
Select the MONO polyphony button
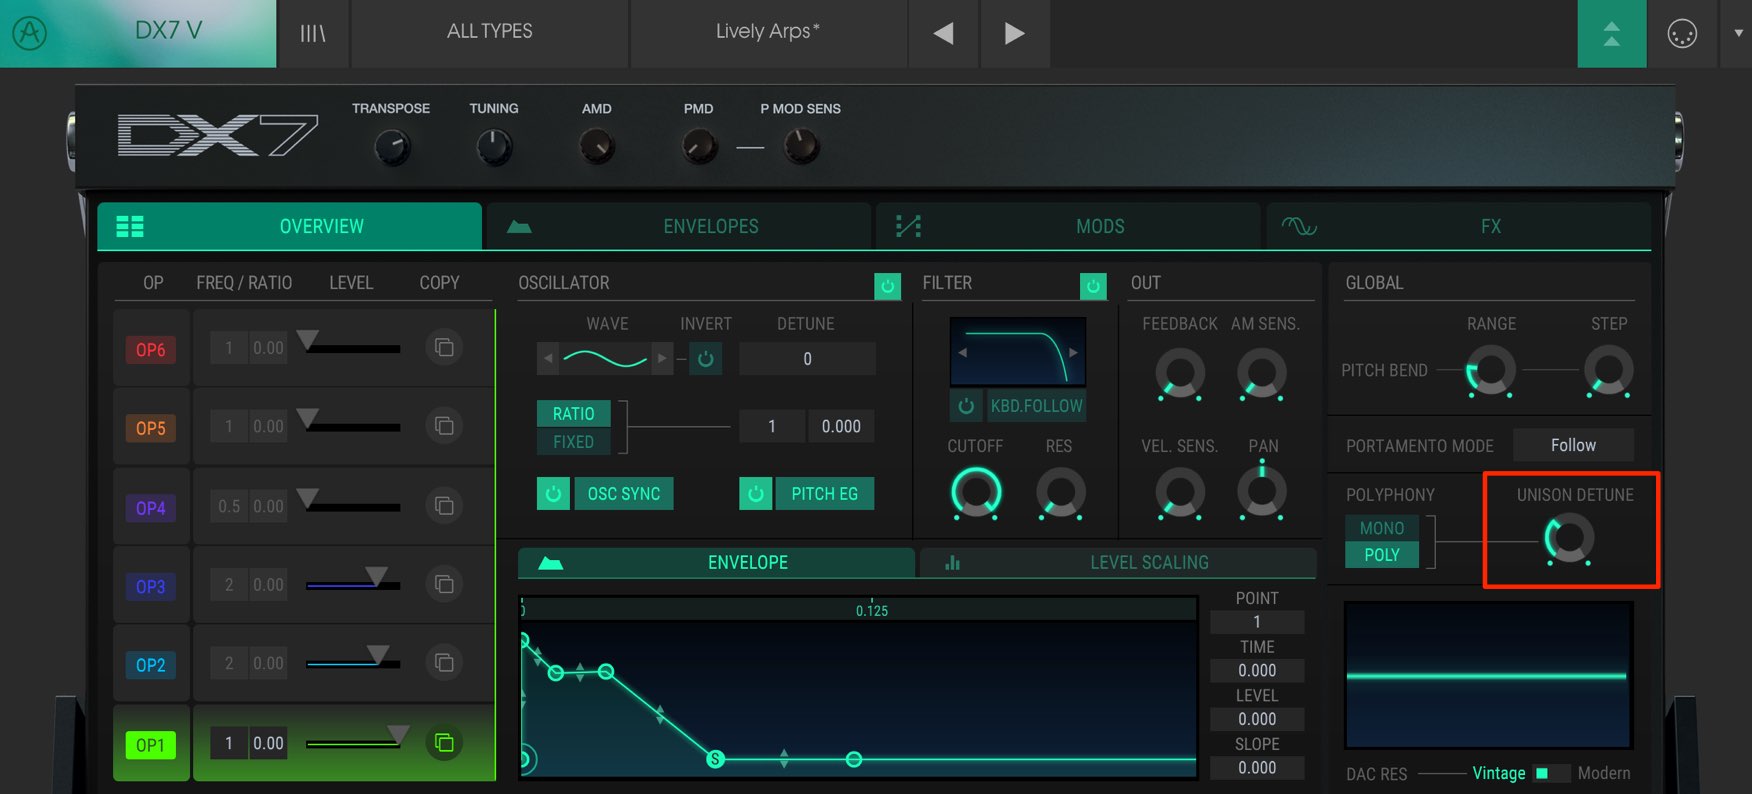click(x=1382, y=528)
